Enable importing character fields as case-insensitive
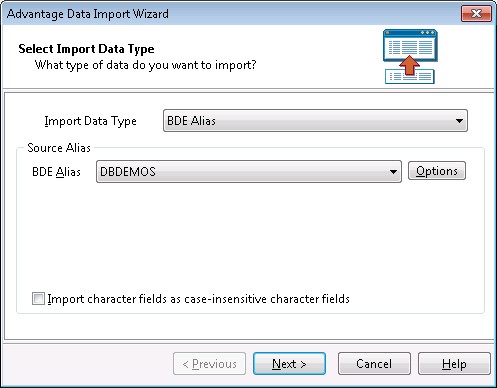Image resolution: width=497 pixels, height=388 pixels. coord(38,298)
